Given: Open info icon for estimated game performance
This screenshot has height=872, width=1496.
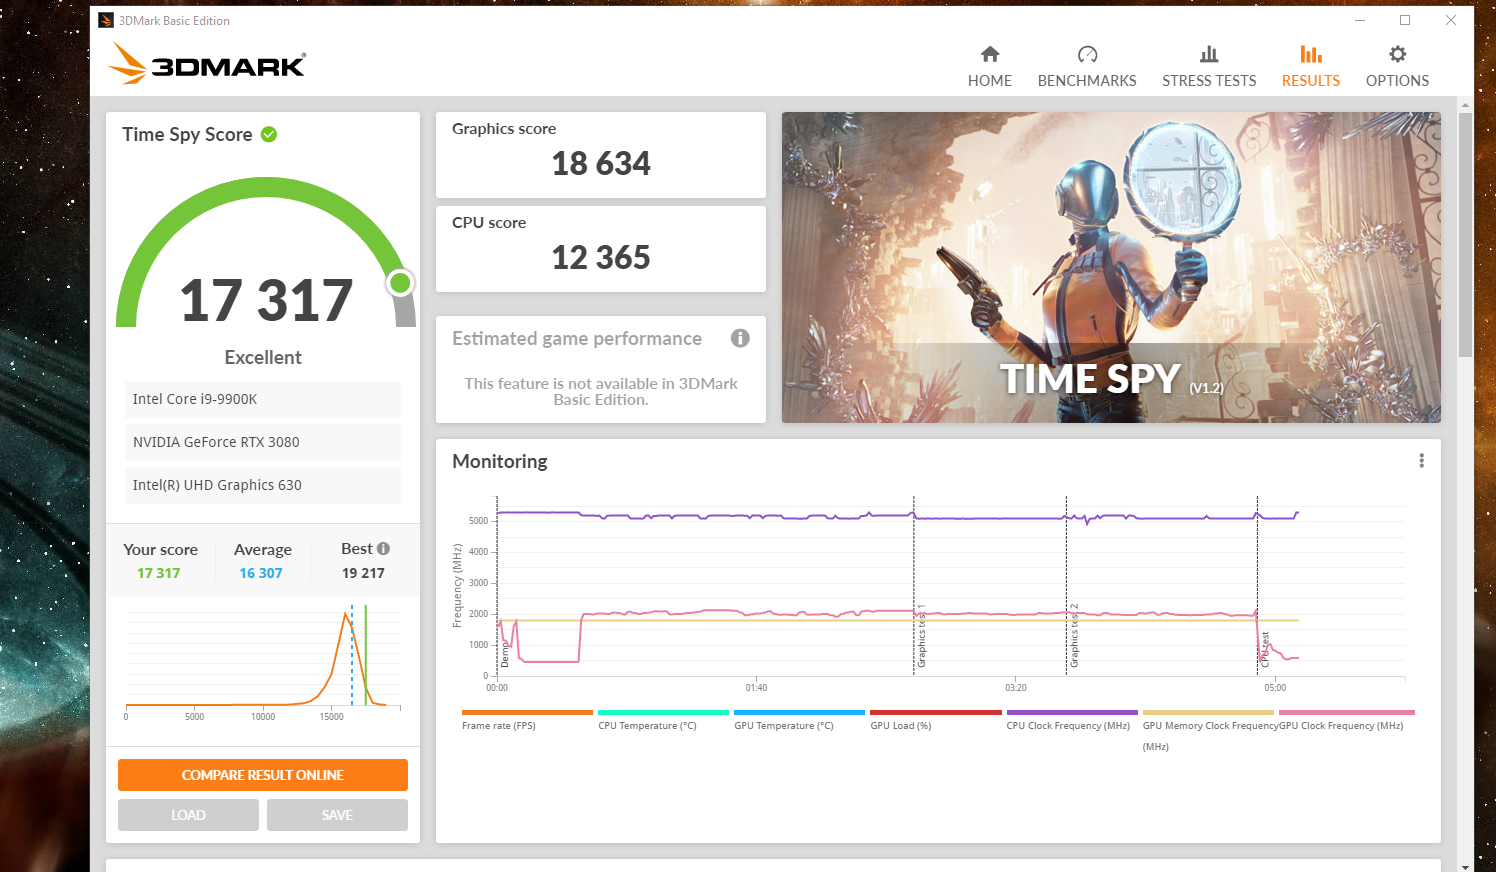Looking at the screenshot, I should [740, 338].
